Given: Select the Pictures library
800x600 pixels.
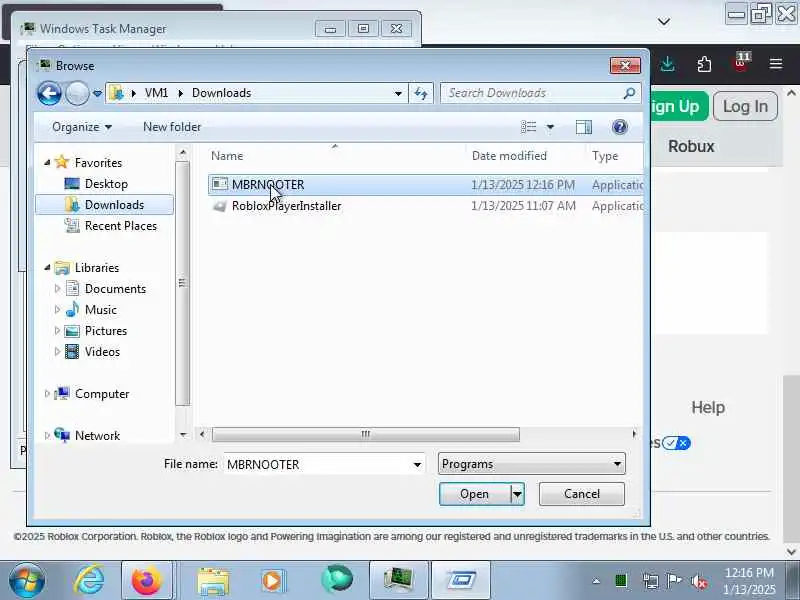Looking at the screenshot, I should pos(106,331).
